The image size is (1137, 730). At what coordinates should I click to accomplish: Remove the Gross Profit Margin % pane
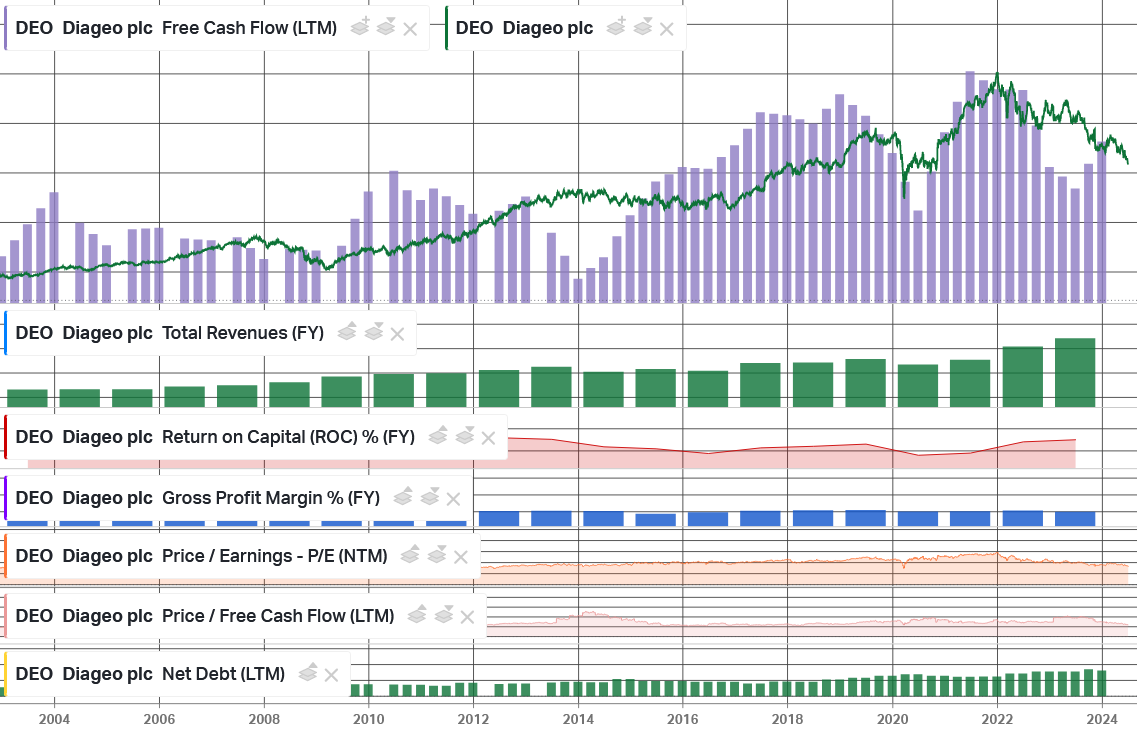click(453, 499)
